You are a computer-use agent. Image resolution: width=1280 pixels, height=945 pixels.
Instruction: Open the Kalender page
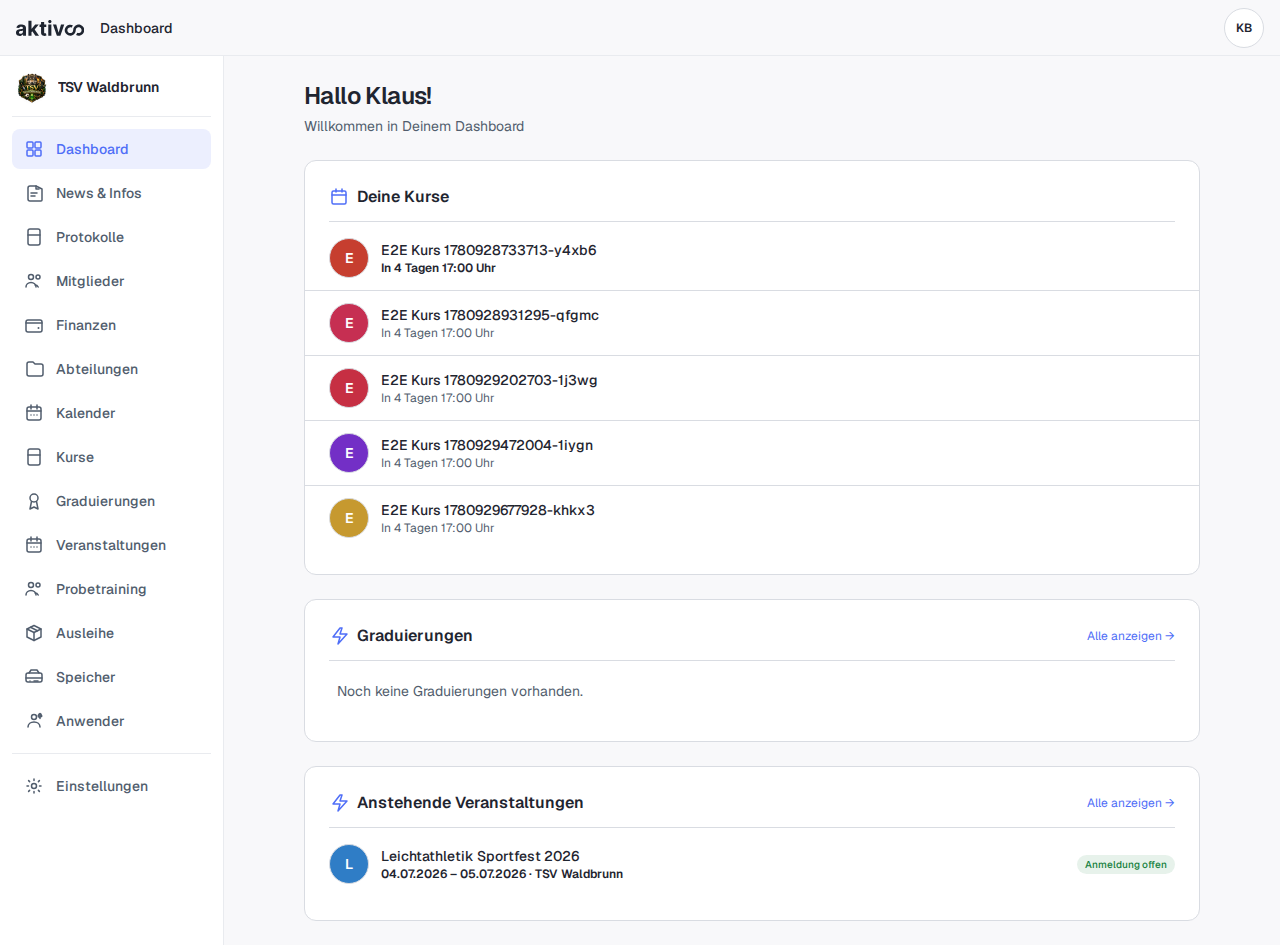coord(111,413)
